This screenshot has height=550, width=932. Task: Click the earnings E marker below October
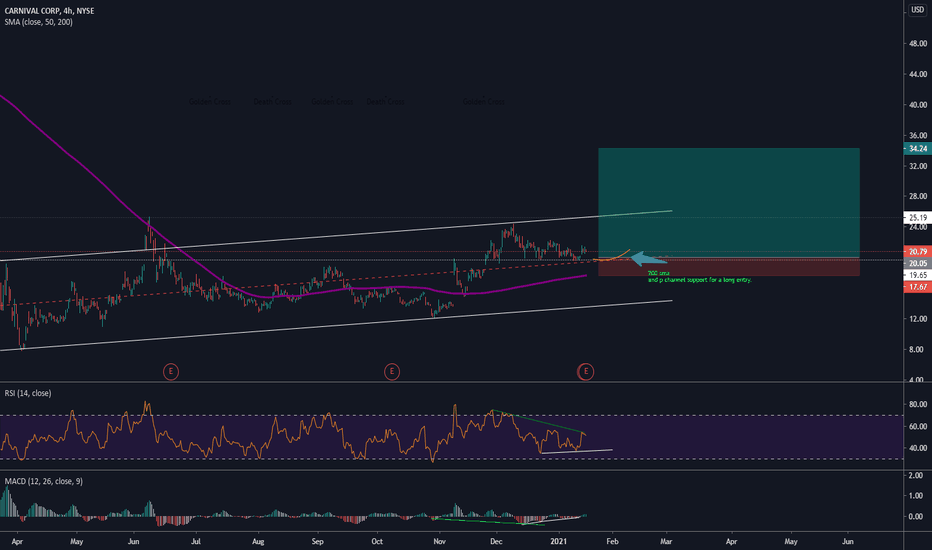coord(392,372)
